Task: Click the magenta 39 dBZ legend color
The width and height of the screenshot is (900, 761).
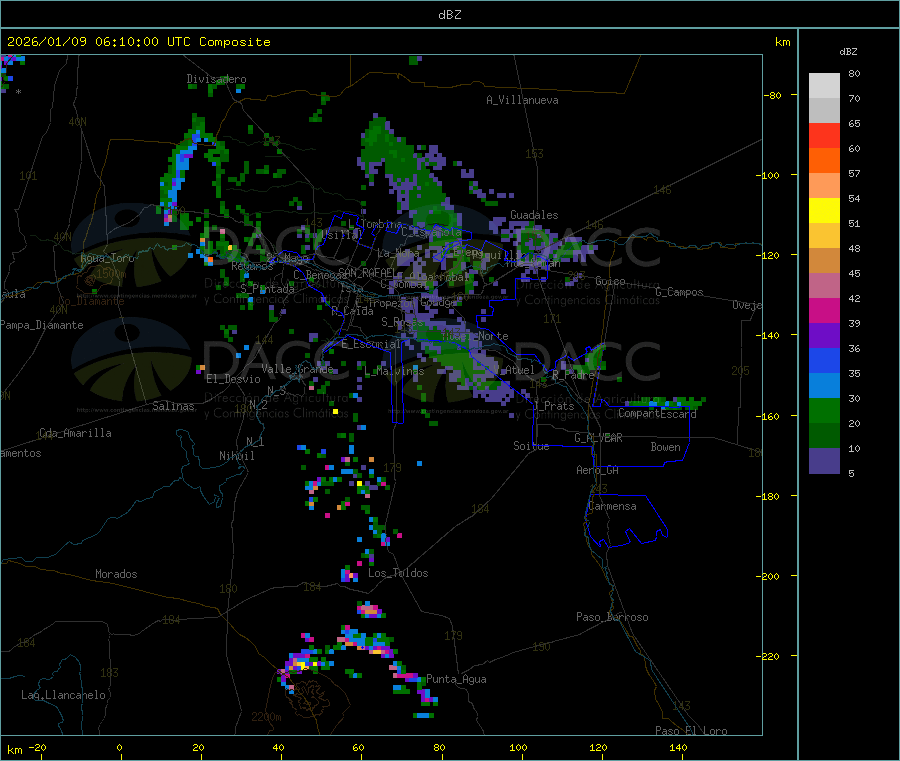Action: pos(824,310)
